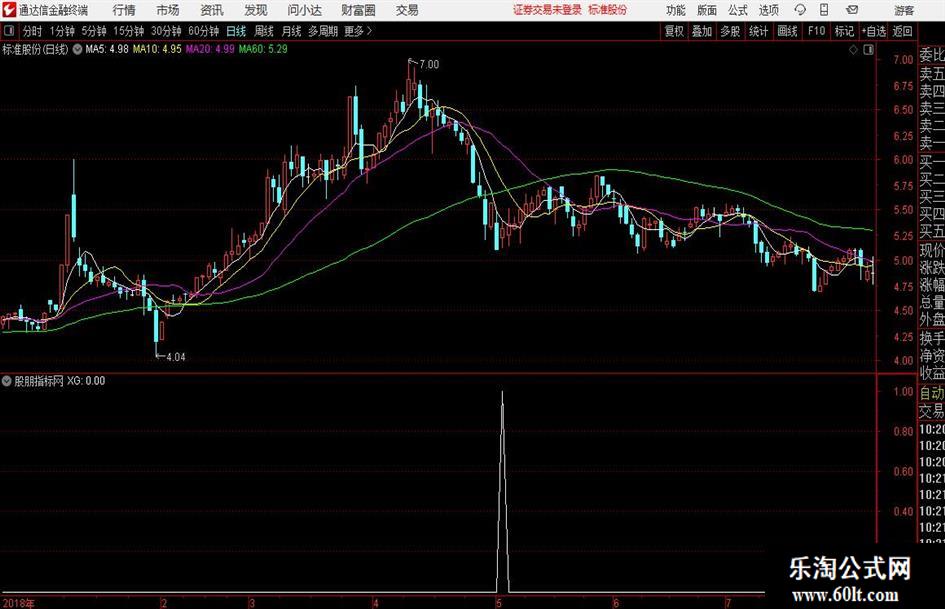Switch to 分时 chart period

33,31
